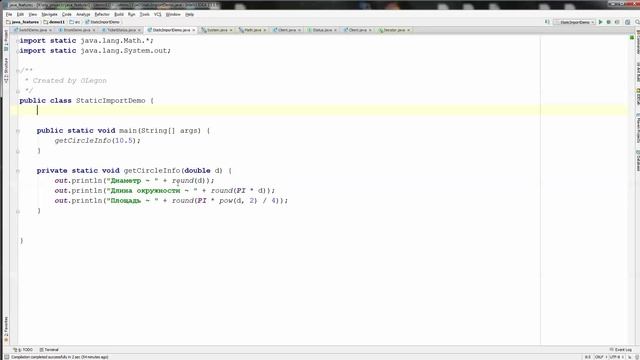Run the StaticImportDemo configuration

(600, 22)
